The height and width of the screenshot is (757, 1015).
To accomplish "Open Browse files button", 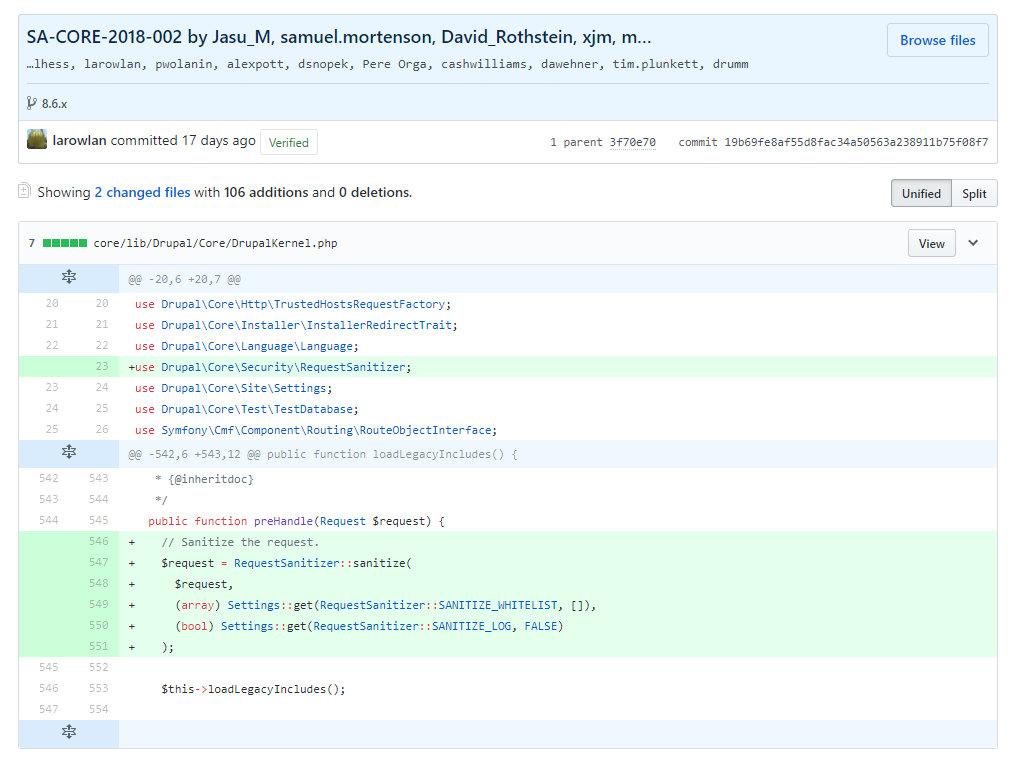I will (x=937, y=41).
